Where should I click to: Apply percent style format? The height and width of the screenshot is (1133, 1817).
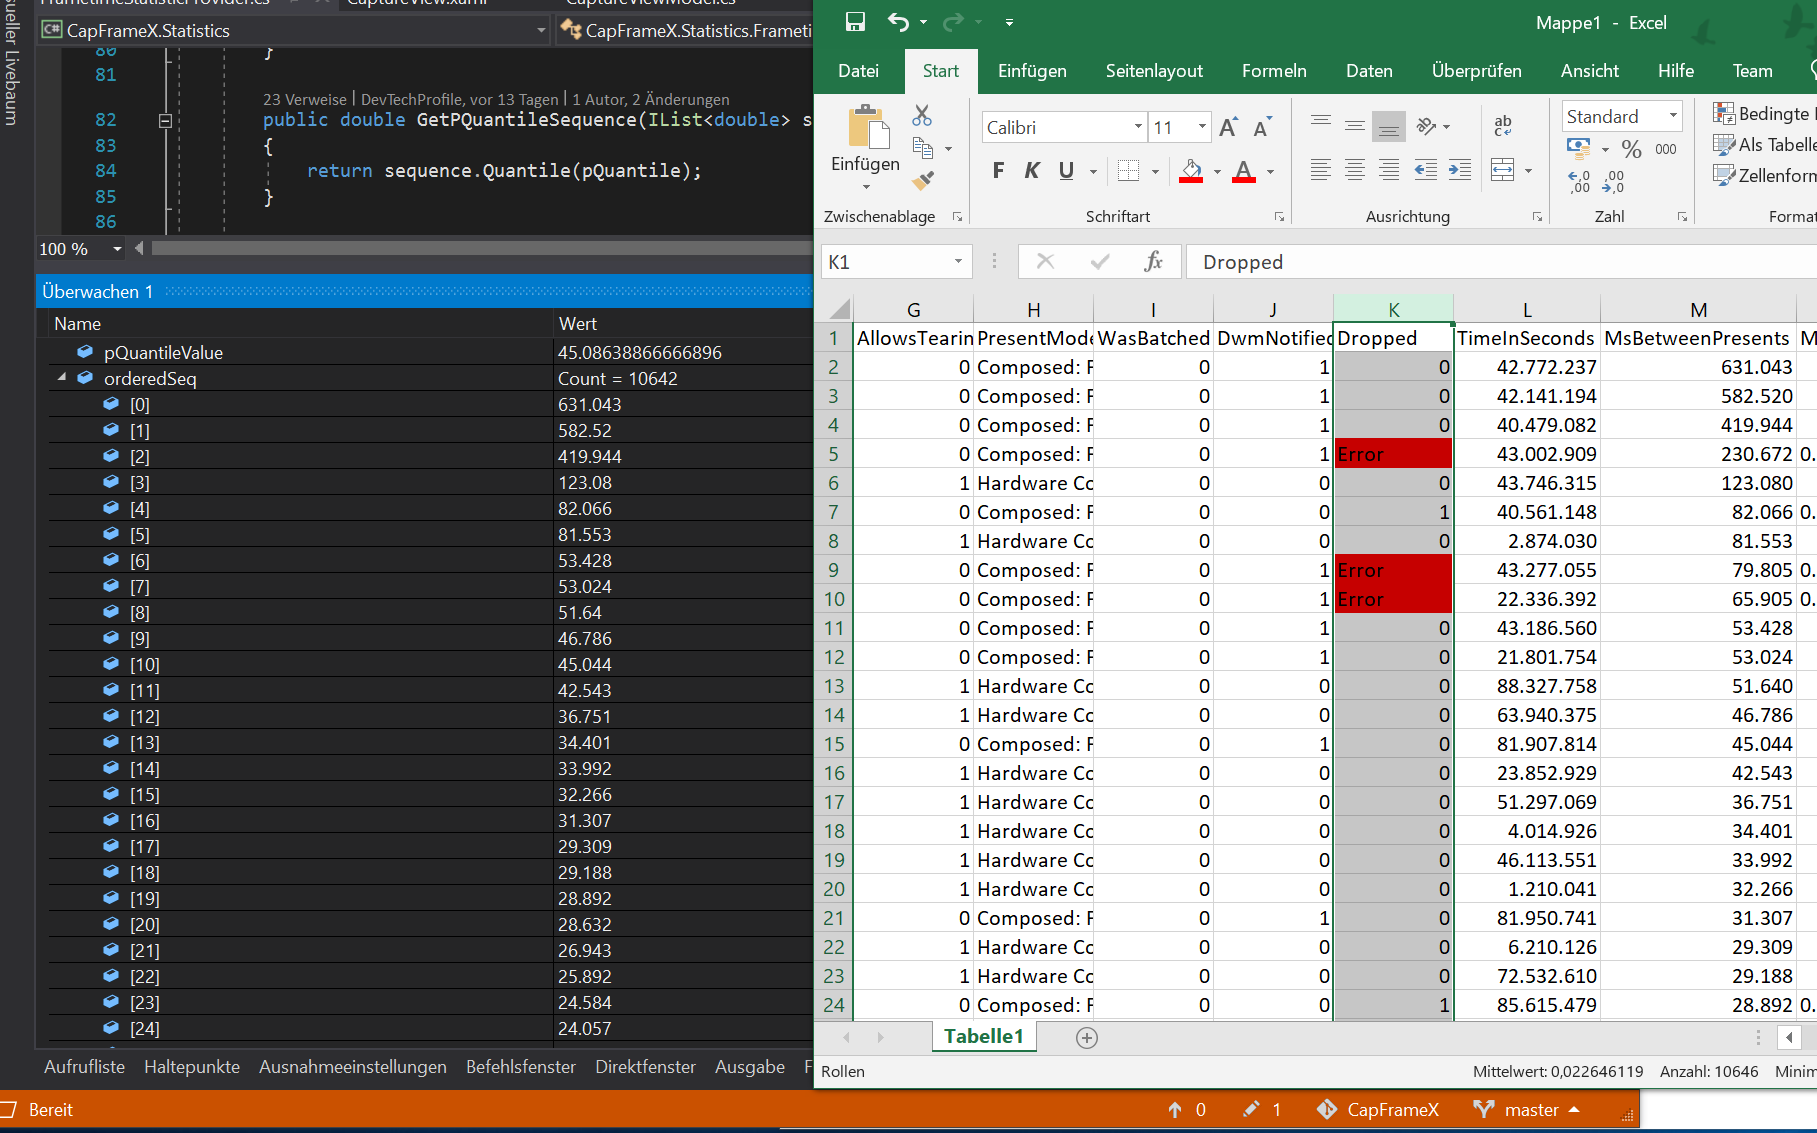coord(1632,149)
